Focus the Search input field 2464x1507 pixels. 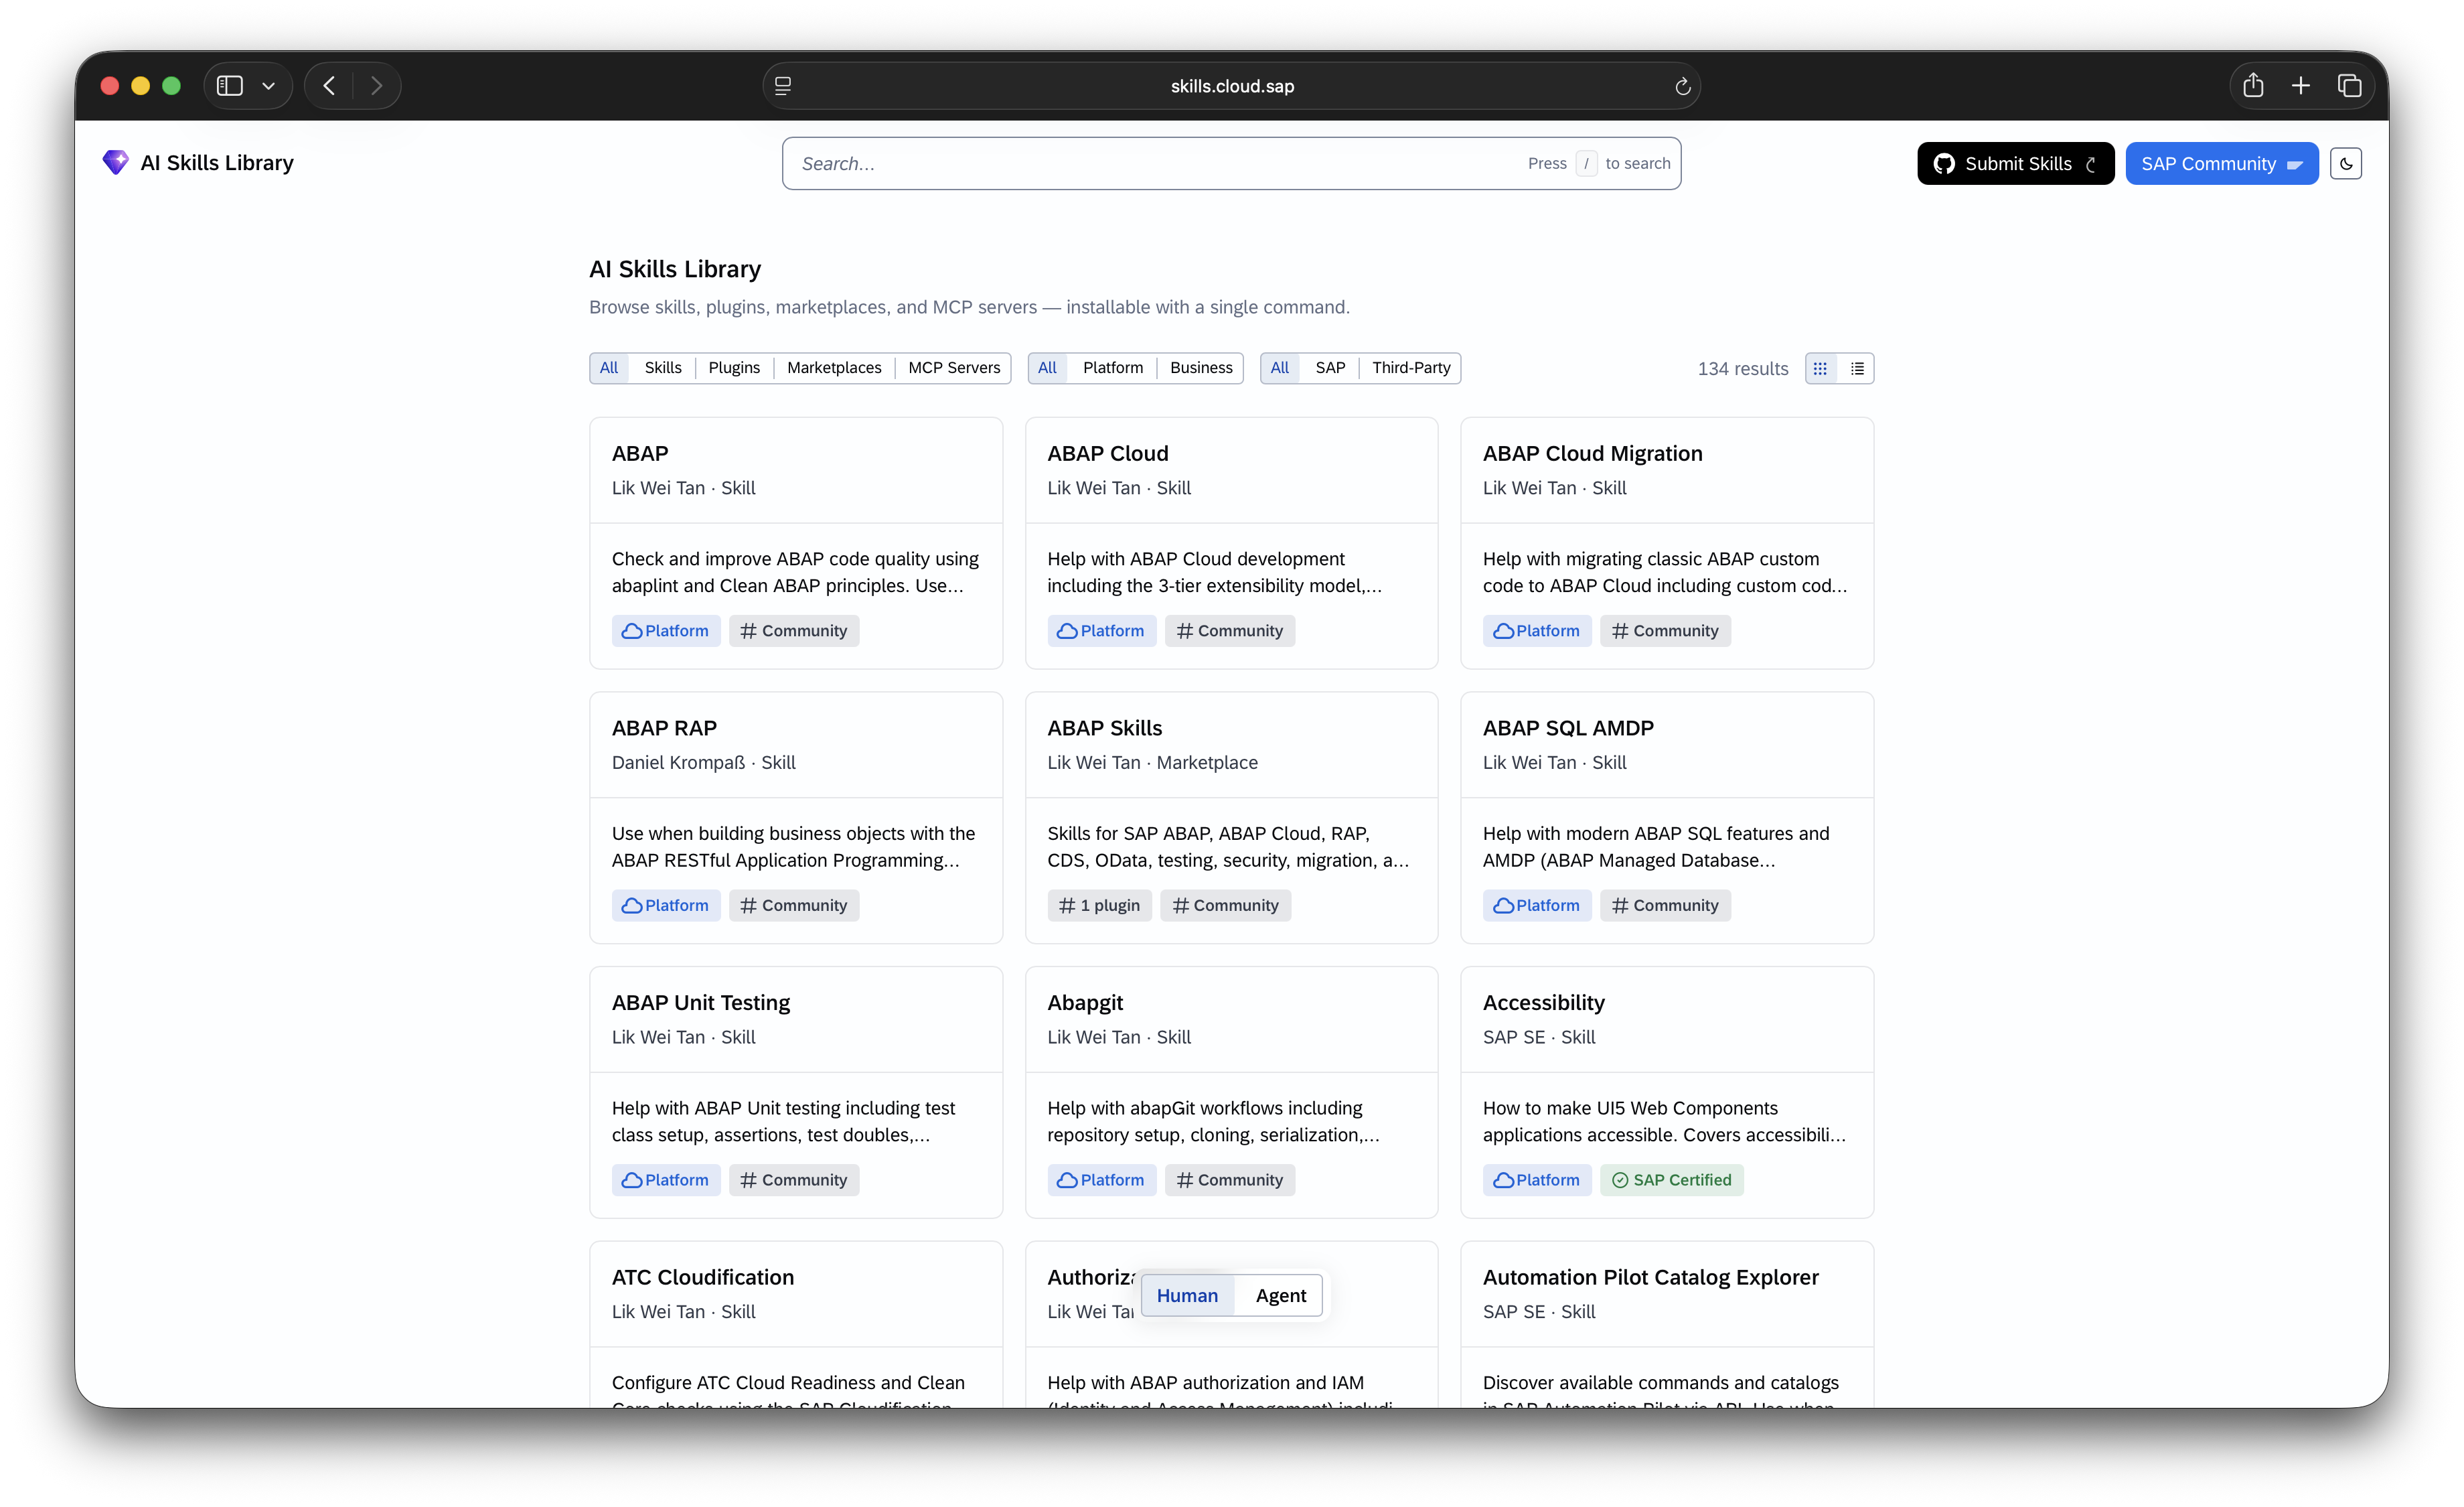[x=1231, y=163]
